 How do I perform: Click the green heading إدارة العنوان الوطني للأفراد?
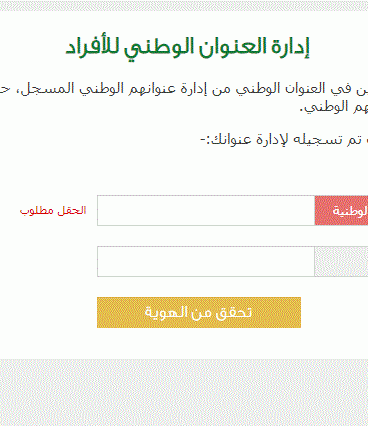point(188,47)
